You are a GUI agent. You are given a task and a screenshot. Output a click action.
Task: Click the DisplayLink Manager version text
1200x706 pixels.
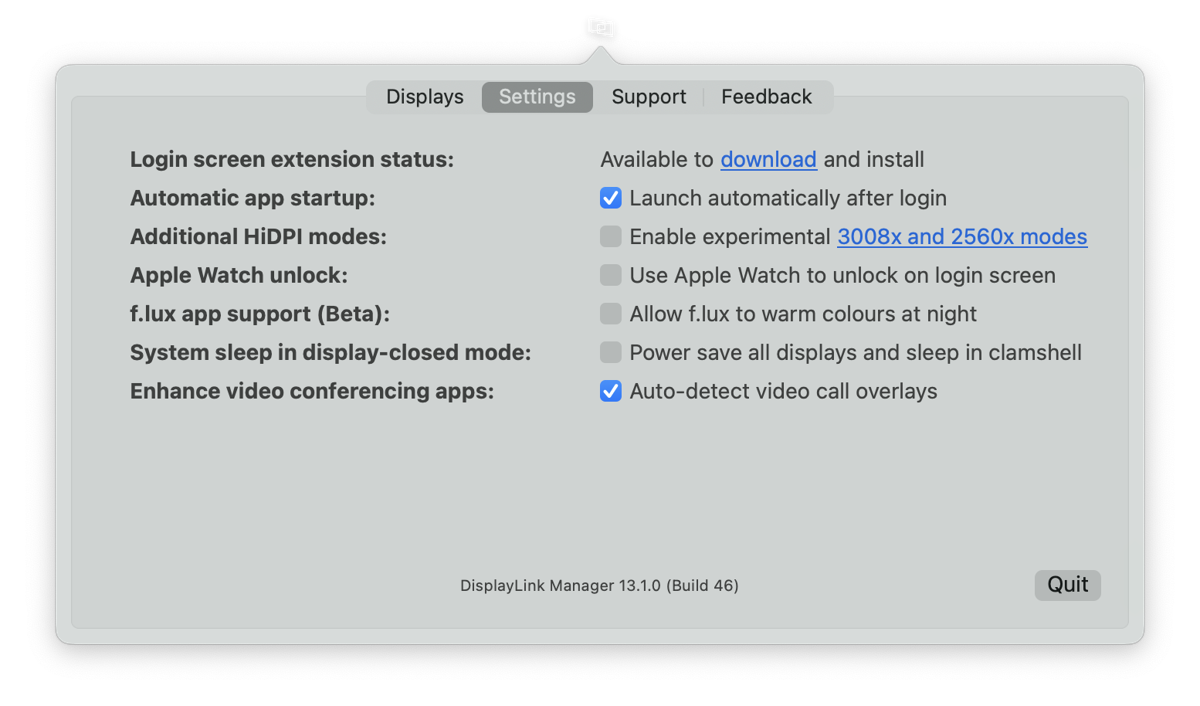click(599, 585)
